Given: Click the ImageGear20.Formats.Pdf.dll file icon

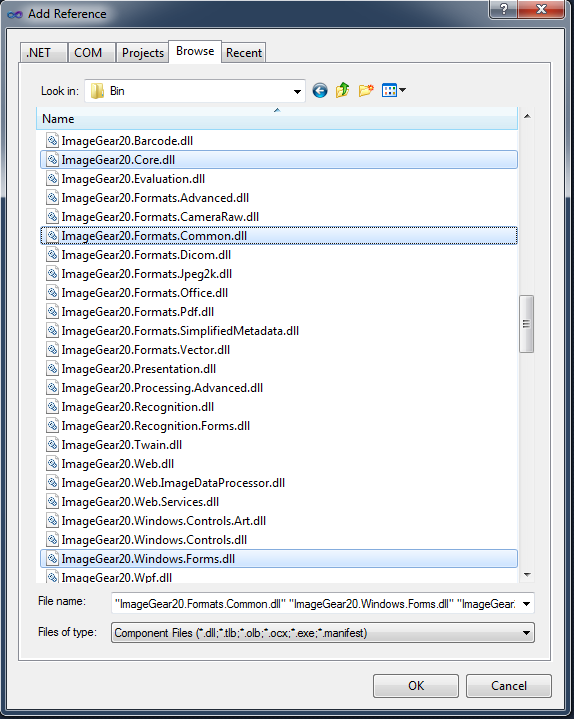Looking at the screenshot, I should click(52, 311).
